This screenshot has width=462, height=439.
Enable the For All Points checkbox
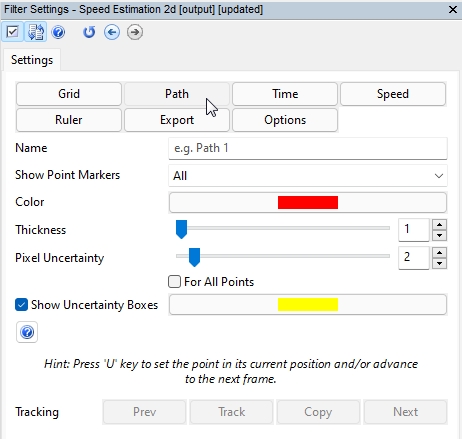175,282
